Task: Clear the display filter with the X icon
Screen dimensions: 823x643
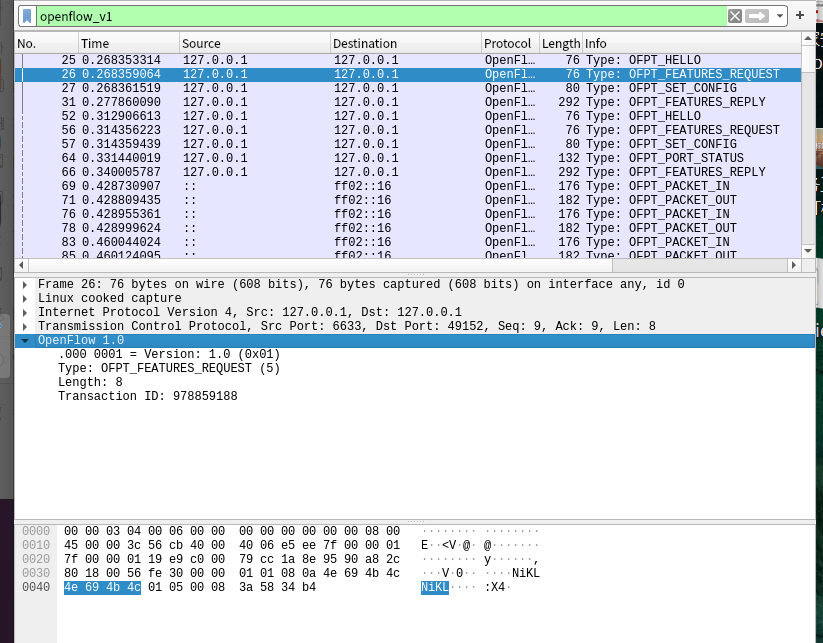Action: click(x=735, y=16)
